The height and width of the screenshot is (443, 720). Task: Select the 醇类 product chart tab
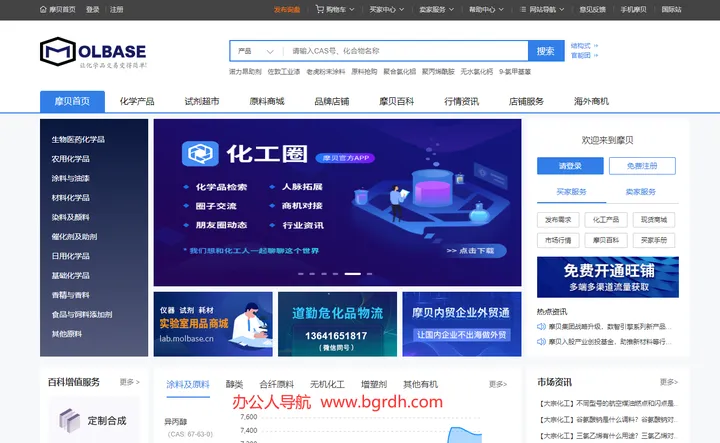(x=234, y=384)
